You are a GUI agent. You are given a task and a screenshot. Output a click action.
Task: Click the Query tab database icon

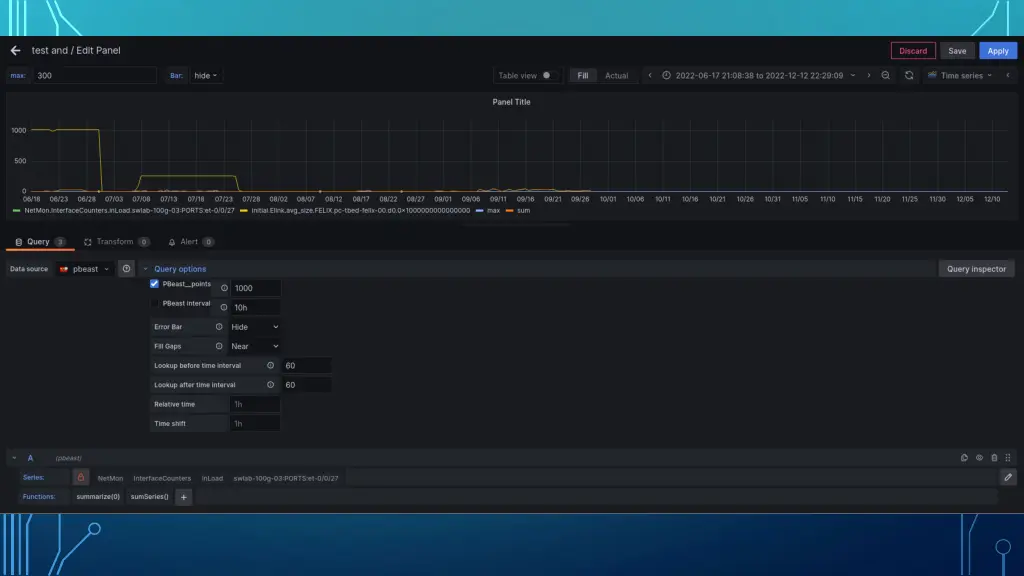coord(19,242)
